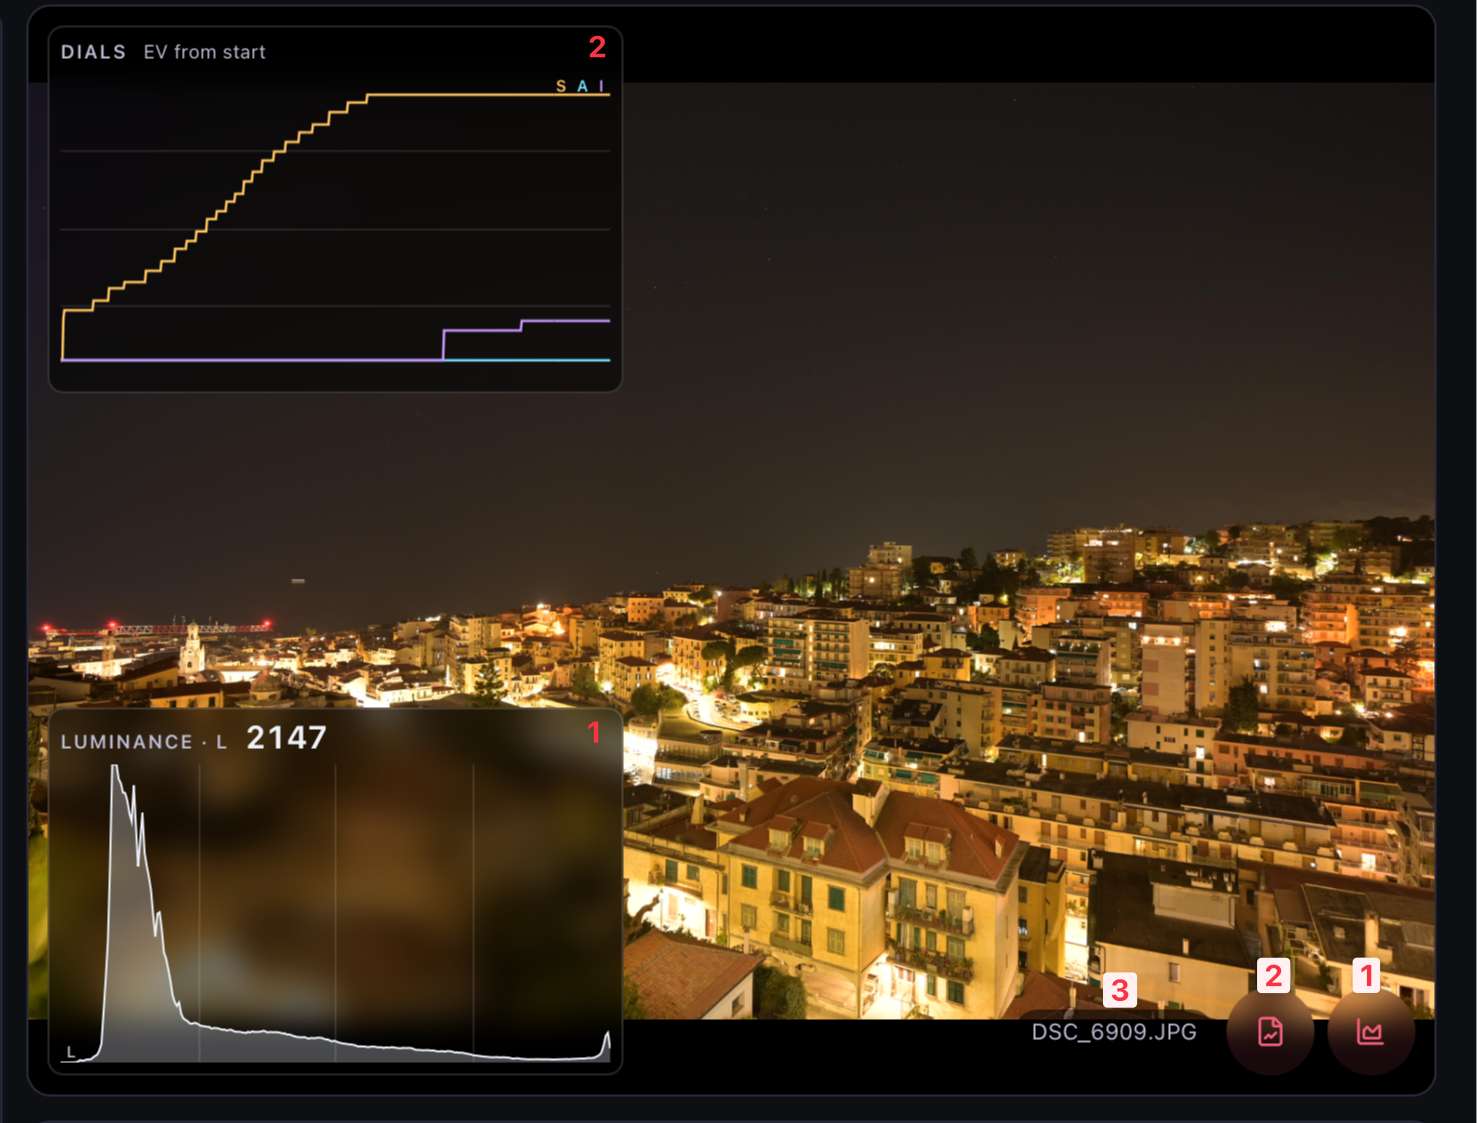Click the document-with-graph dials button
This screenshot has width=1477, height=1123.
tap(1270, 1031)
